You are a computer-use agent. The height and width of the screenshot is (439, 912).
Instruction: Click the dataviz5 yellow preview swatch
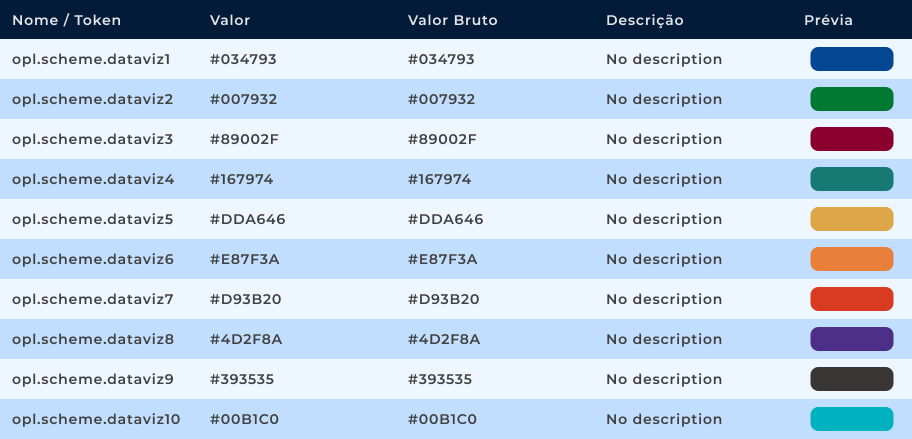coord(851,219)
